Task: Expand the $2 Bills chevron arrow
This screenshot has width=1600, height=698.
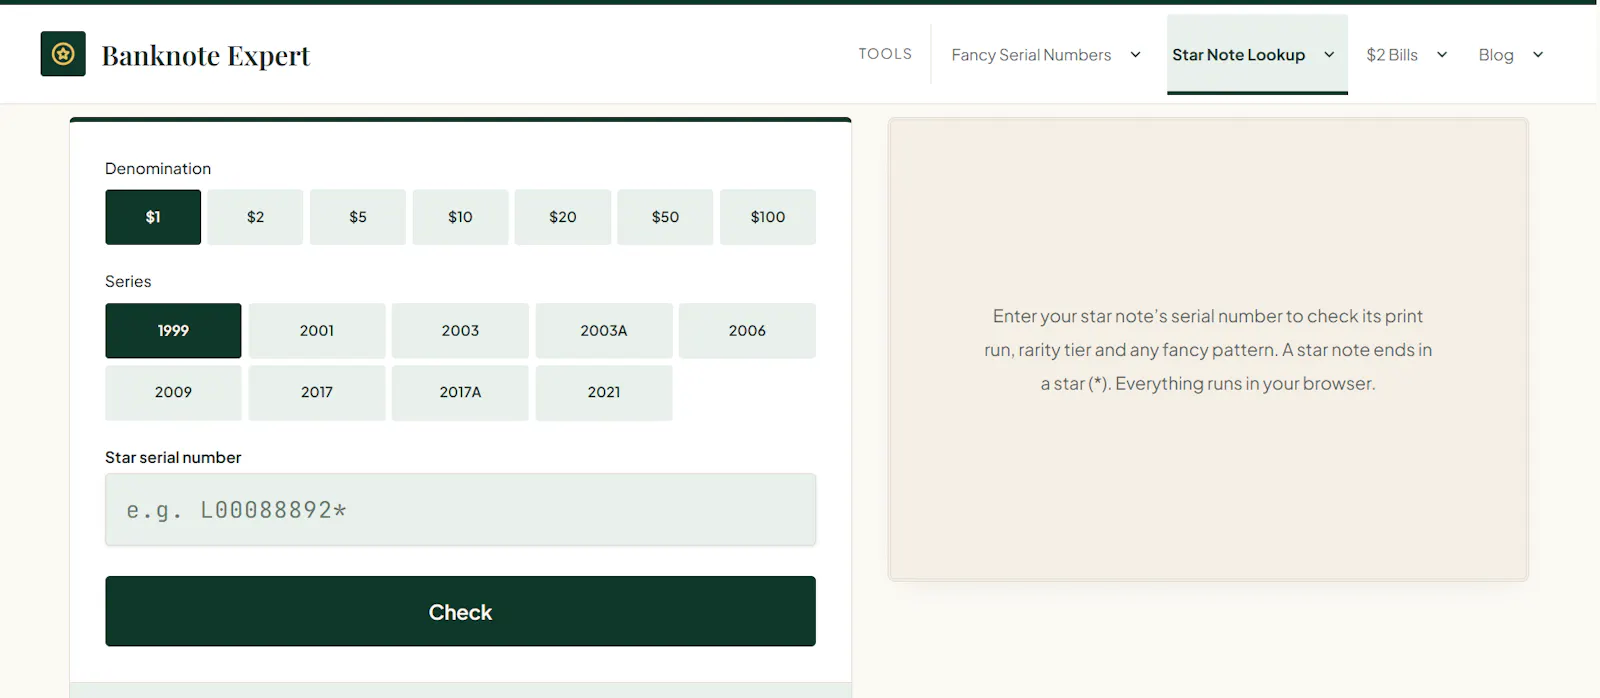Action: pos(1442,55)
